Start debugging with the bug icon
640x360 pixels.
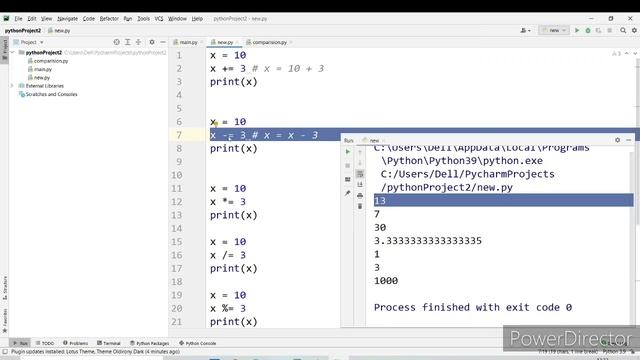tap(588, 30)
